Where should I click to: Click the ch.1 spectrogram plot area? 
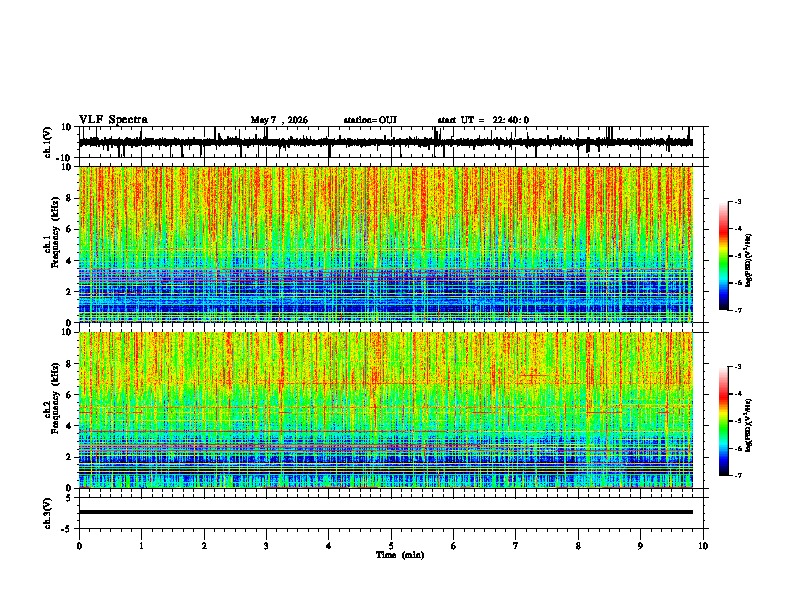click(x=386, y=244)
